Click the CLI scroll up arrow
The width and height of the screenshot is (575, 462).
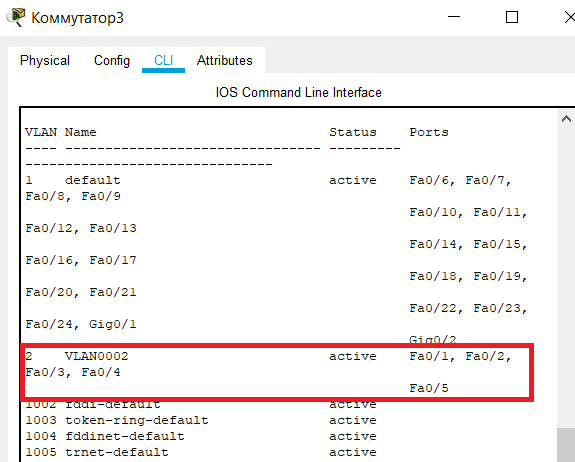click(x=566, y=118)
